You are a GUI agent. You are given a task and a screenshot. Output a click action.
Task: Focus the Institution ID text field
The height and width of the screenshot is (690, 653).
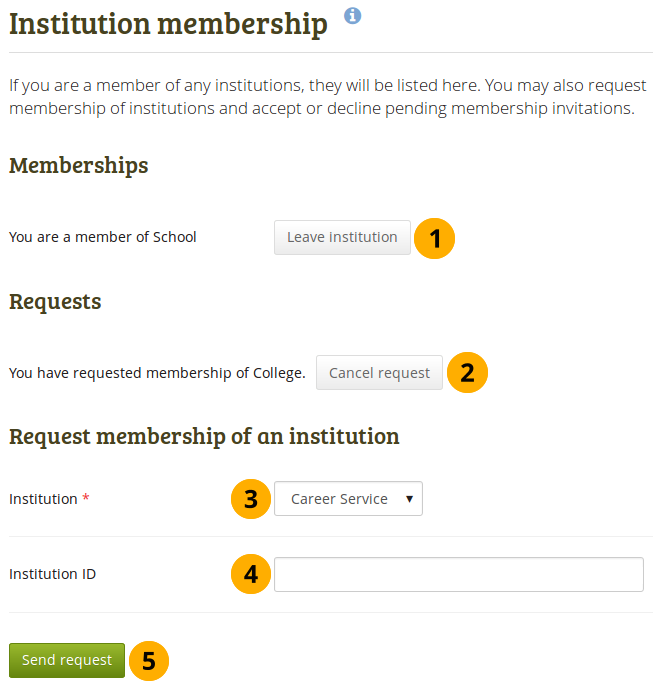(458, 575)
